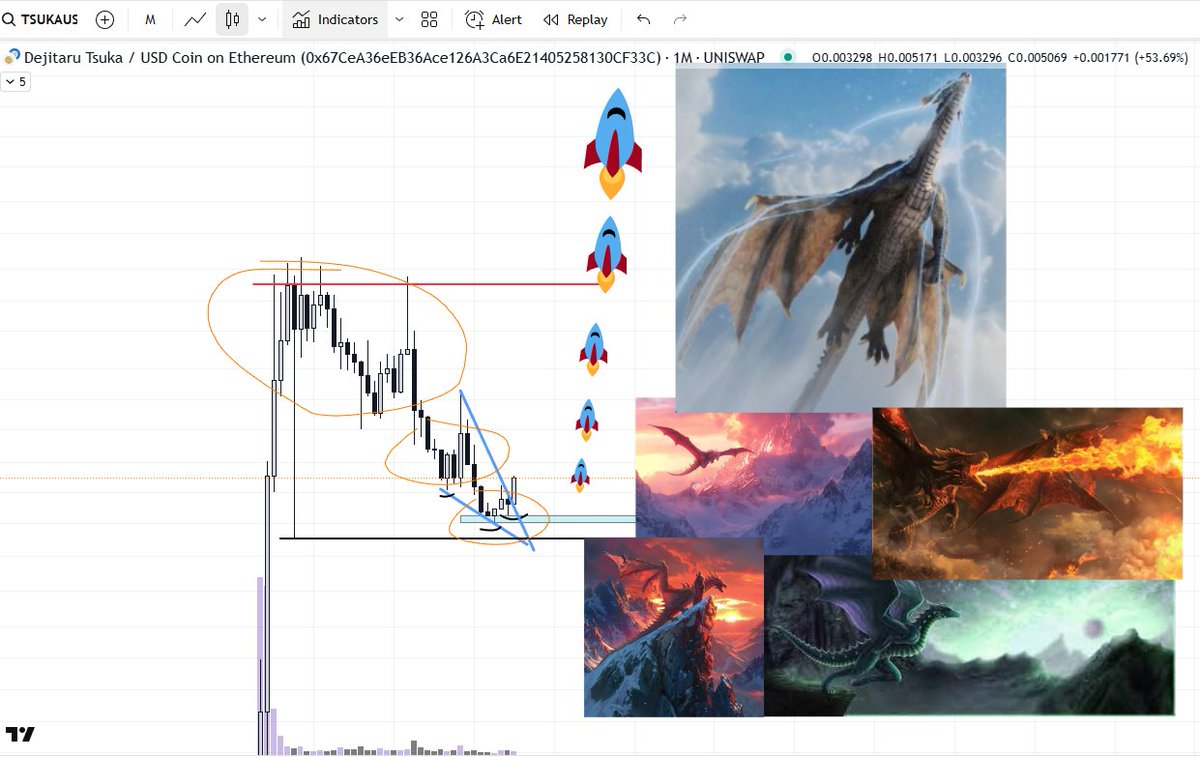Screen dimensions: 1200x757
Task: Expand the chart style dropdown arrow
Action: click(x=262, y=19)
